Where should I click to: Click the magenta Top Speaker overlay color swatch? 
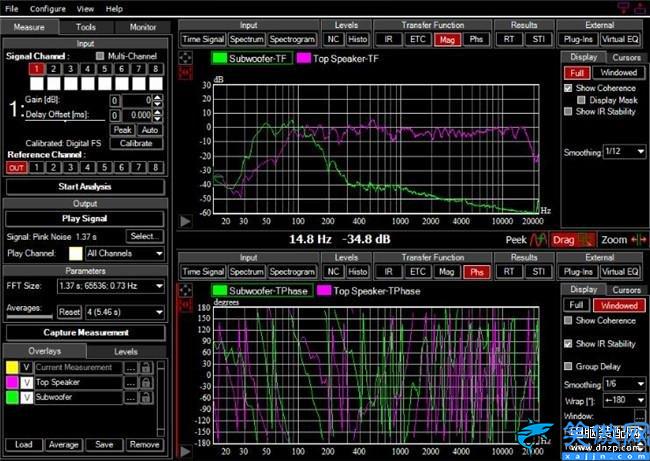click(x=12, y=382)
